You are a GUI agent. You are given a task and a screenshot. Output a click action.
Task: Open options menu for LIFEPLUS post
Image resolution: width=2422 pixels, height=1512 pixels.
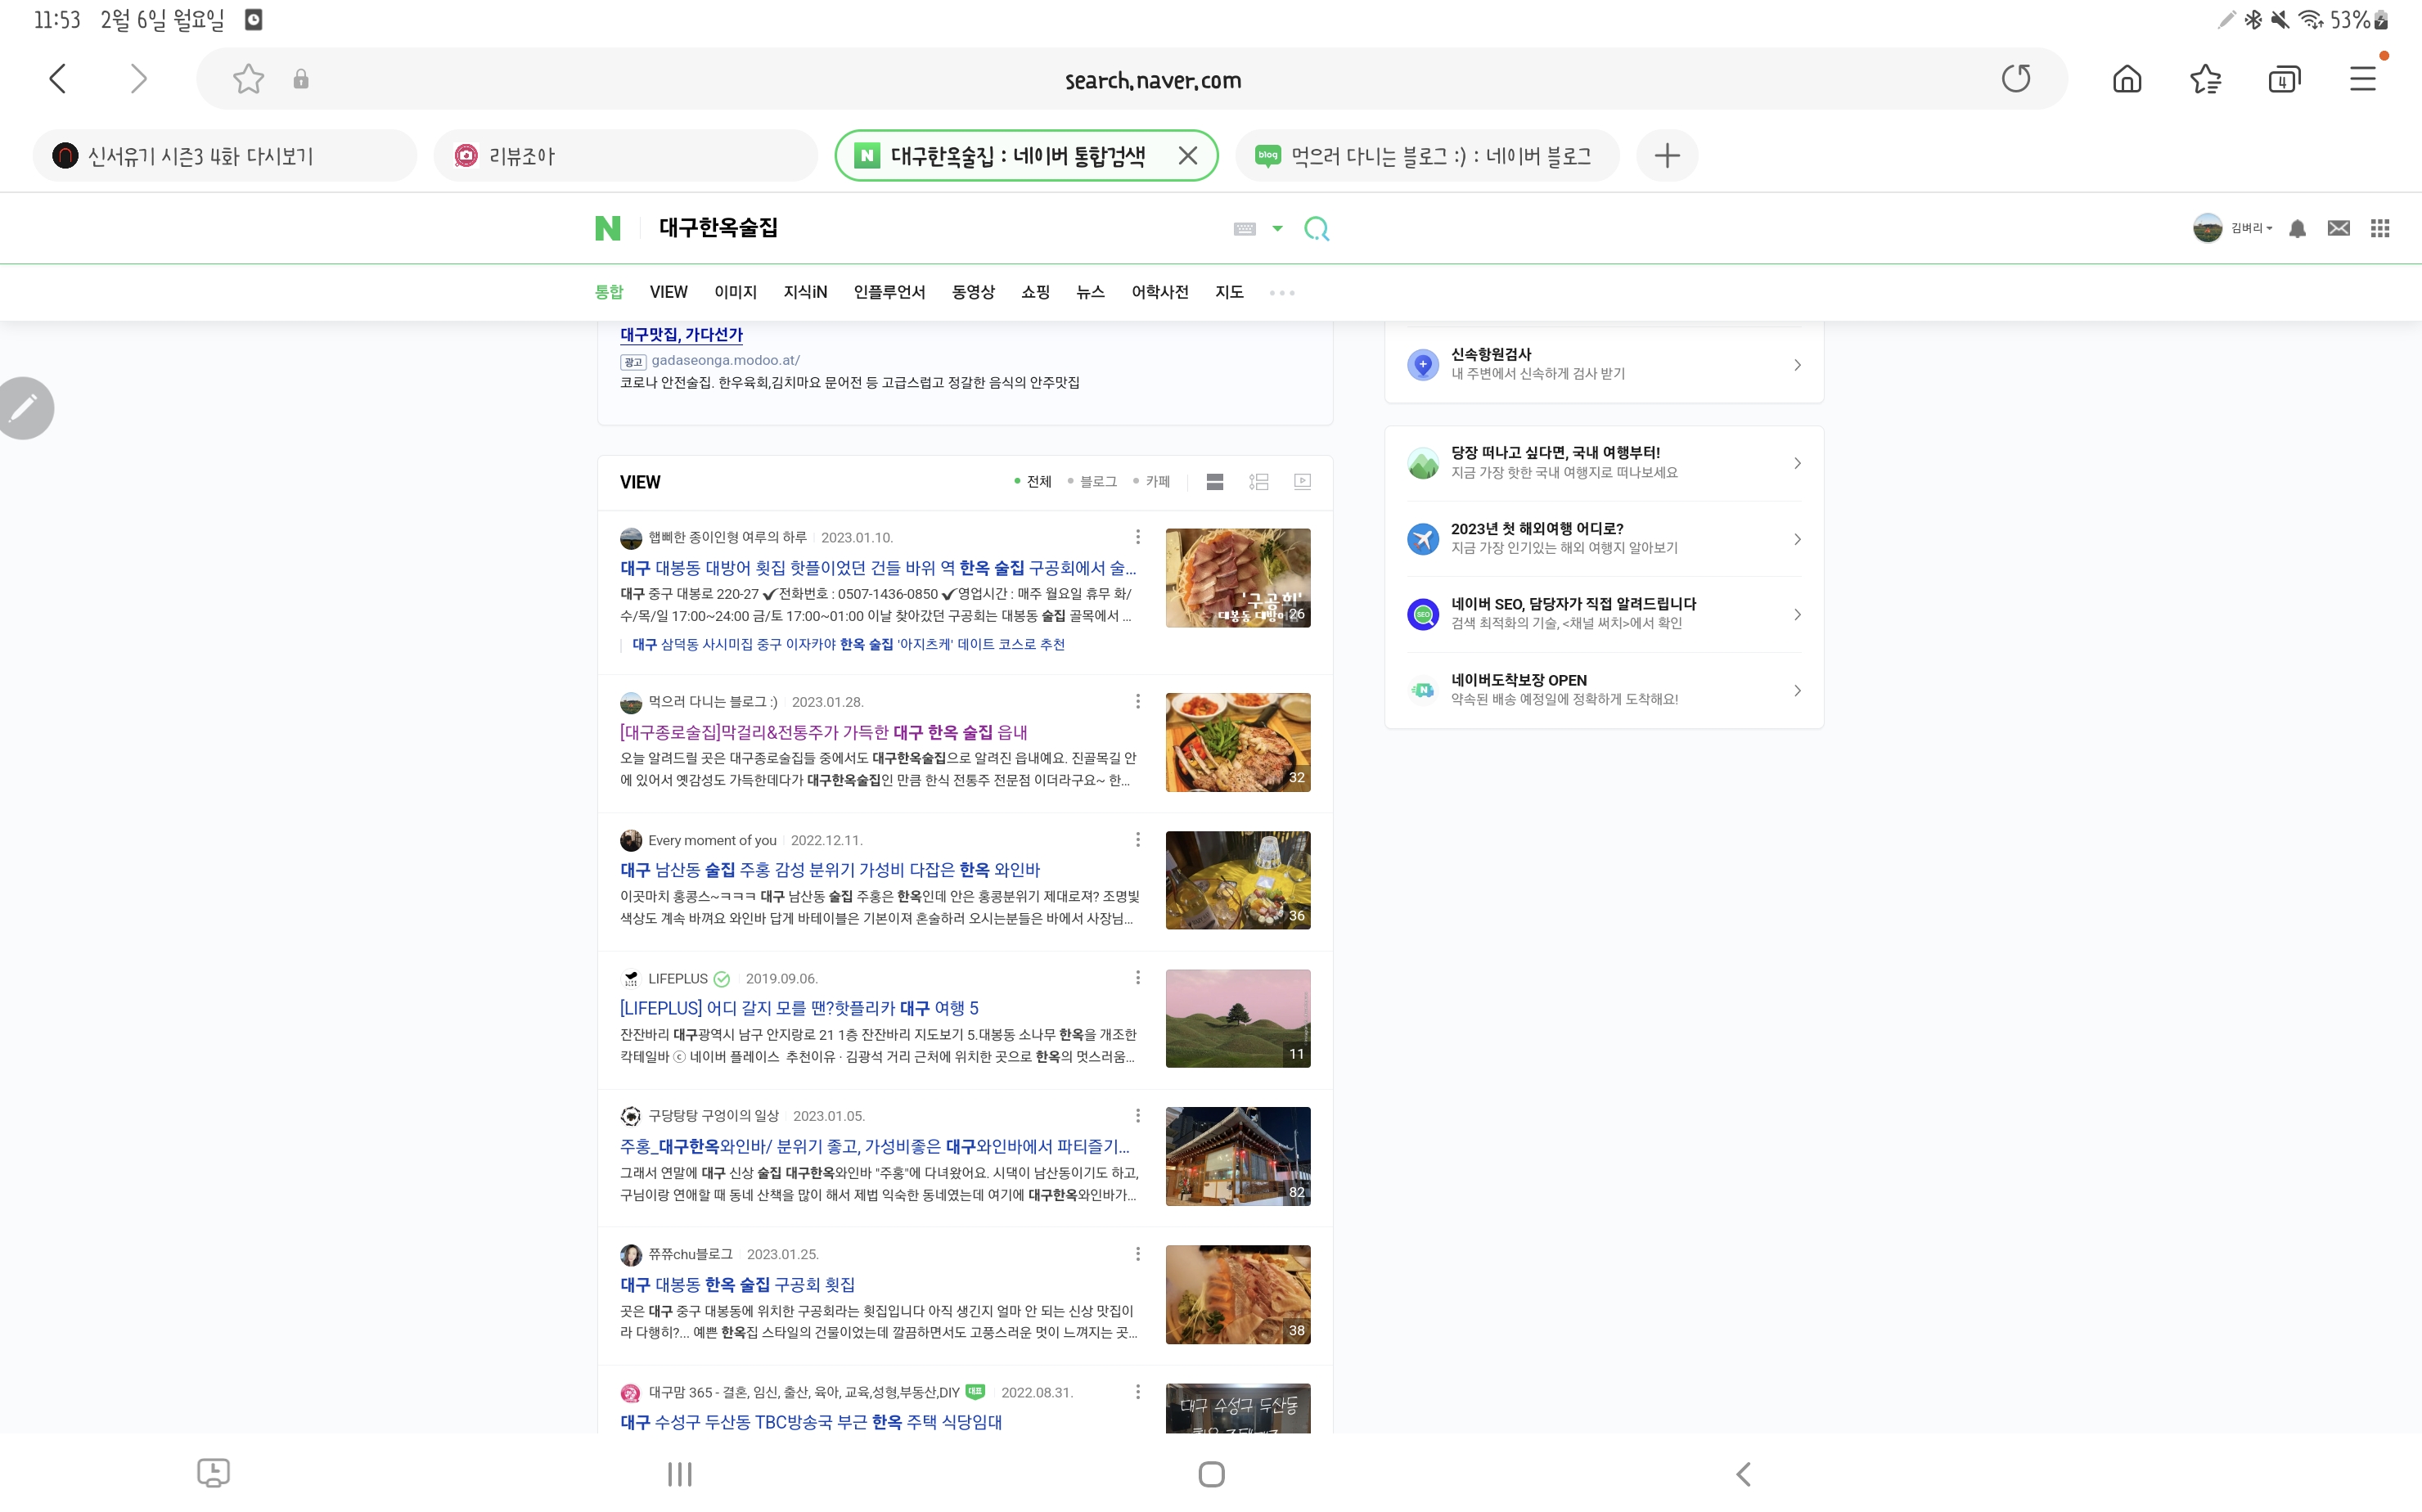[1137, 978]
